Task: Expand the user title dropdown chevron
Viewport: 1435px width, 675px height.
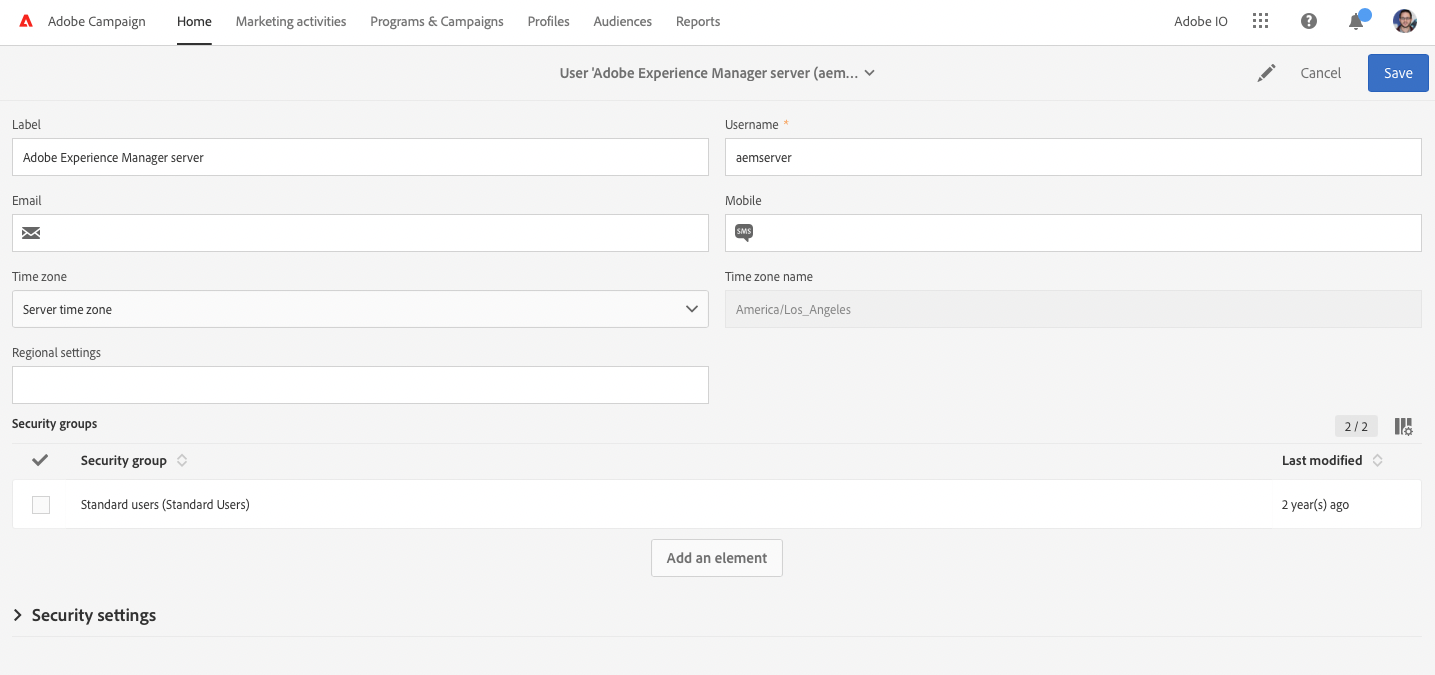Action: [870, 73]
